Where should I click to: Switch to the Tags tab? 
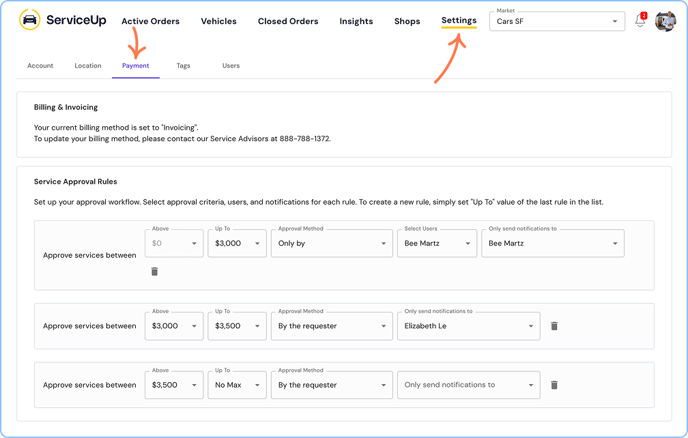click(183, 66)
